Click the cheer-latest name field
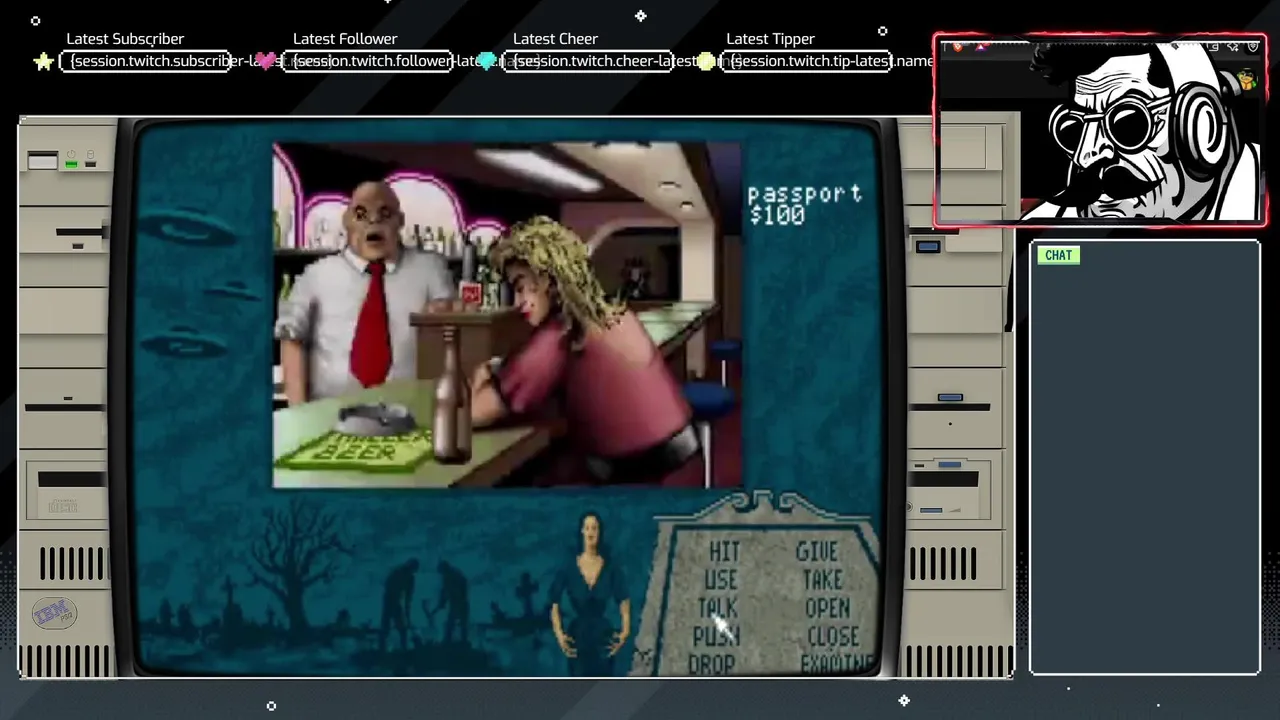The width and height of the screenshot is (1280, 720). (587, 61)
